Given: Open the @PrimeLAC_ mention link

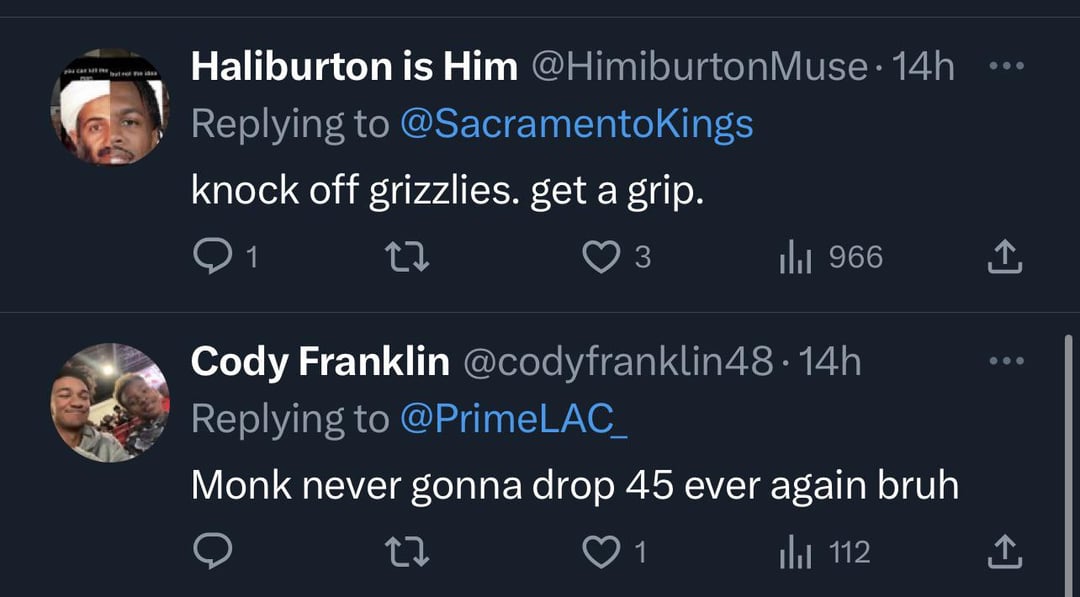Looking at the screenshot, I should [x=514, y=418].
